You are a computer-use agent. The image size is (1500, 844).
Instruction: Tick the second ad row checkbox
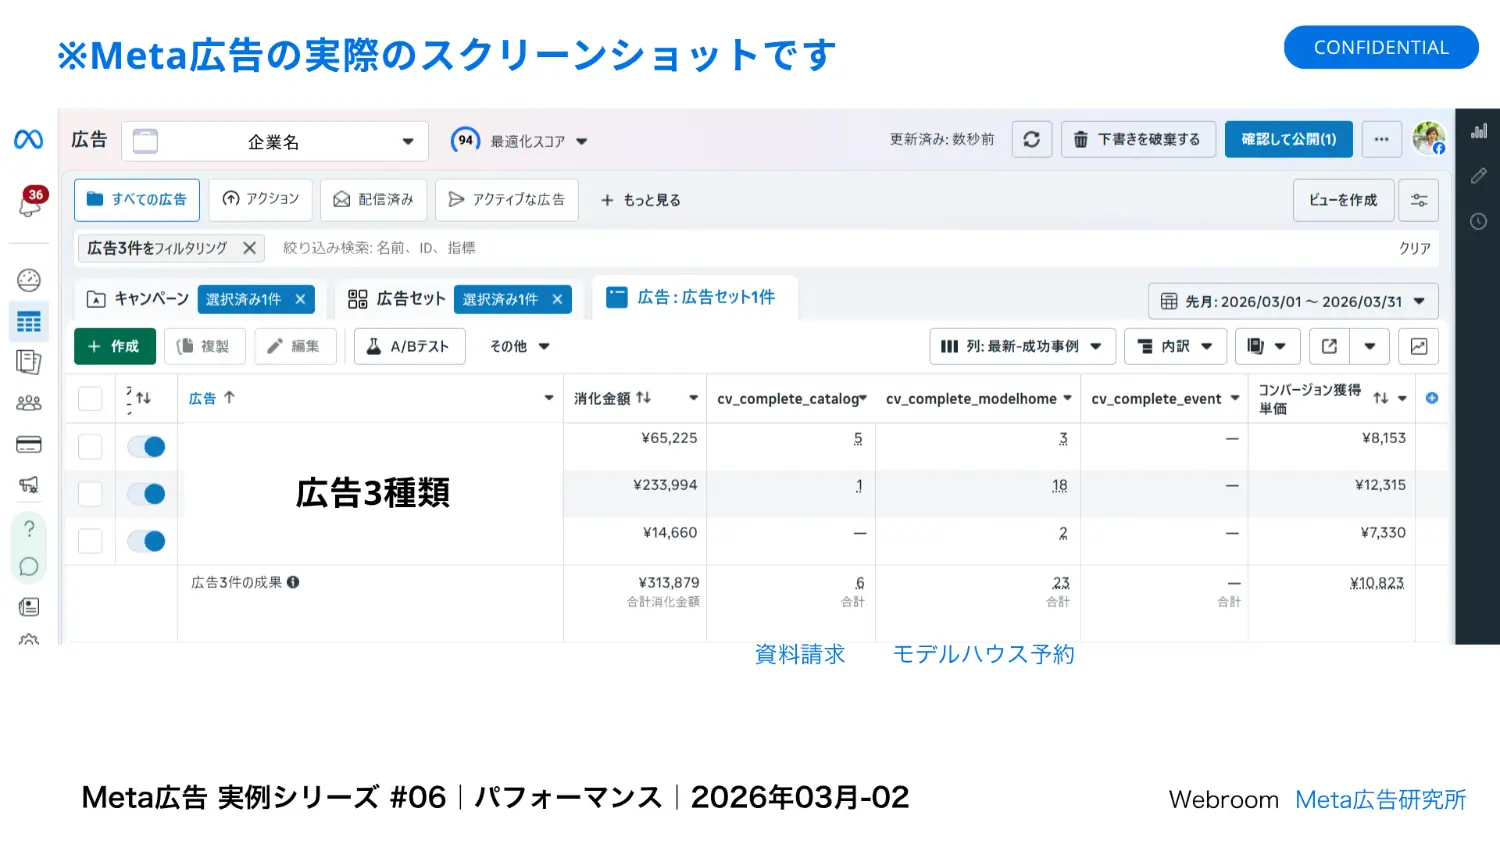coord(90,494)
